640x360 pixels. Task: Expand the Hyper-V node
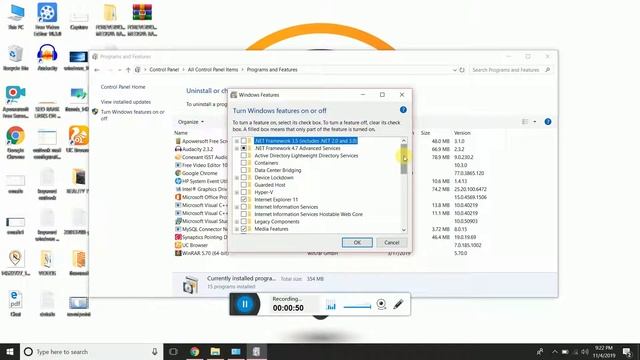click(x=237, y=192)
